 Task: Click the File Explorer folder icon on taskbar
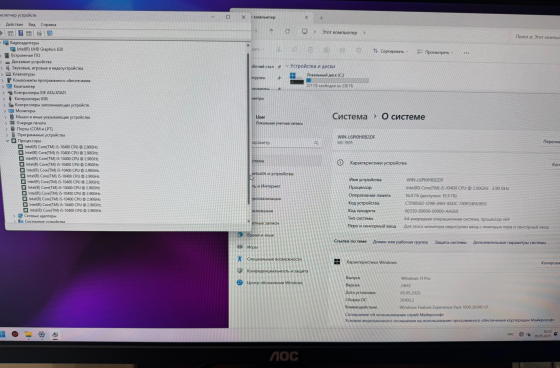[x=28, y=334]
